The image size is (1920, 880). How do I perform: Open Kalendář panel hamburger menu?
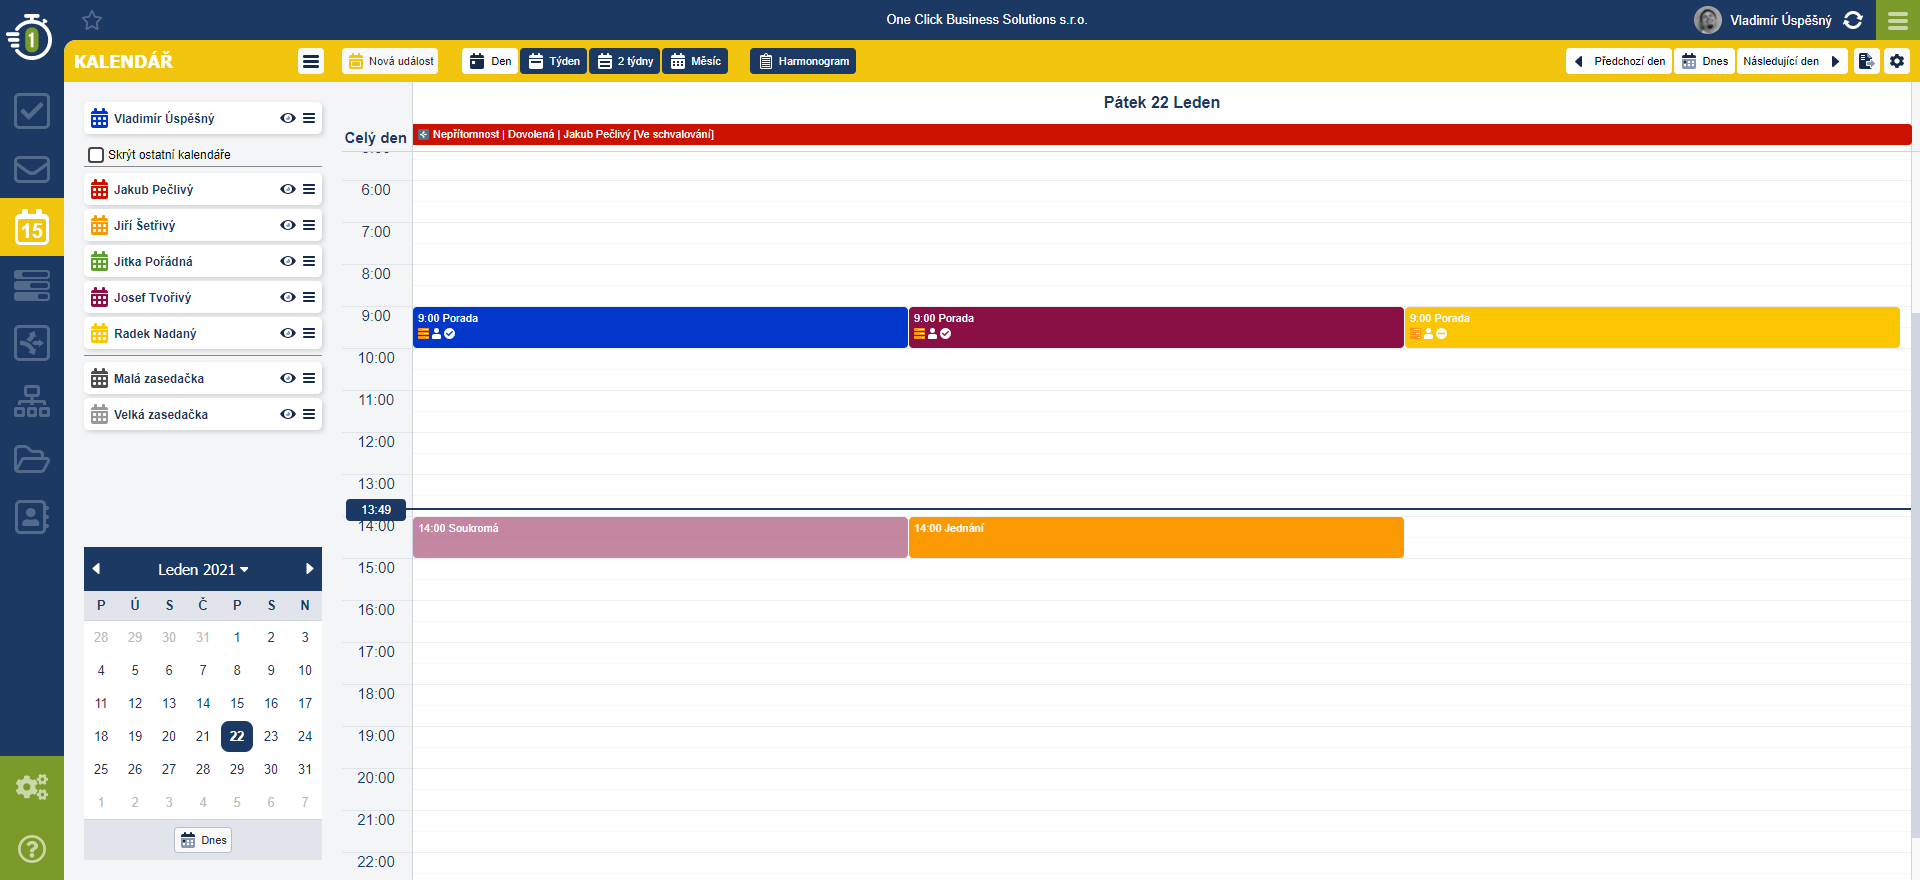[x=311, y=61]
